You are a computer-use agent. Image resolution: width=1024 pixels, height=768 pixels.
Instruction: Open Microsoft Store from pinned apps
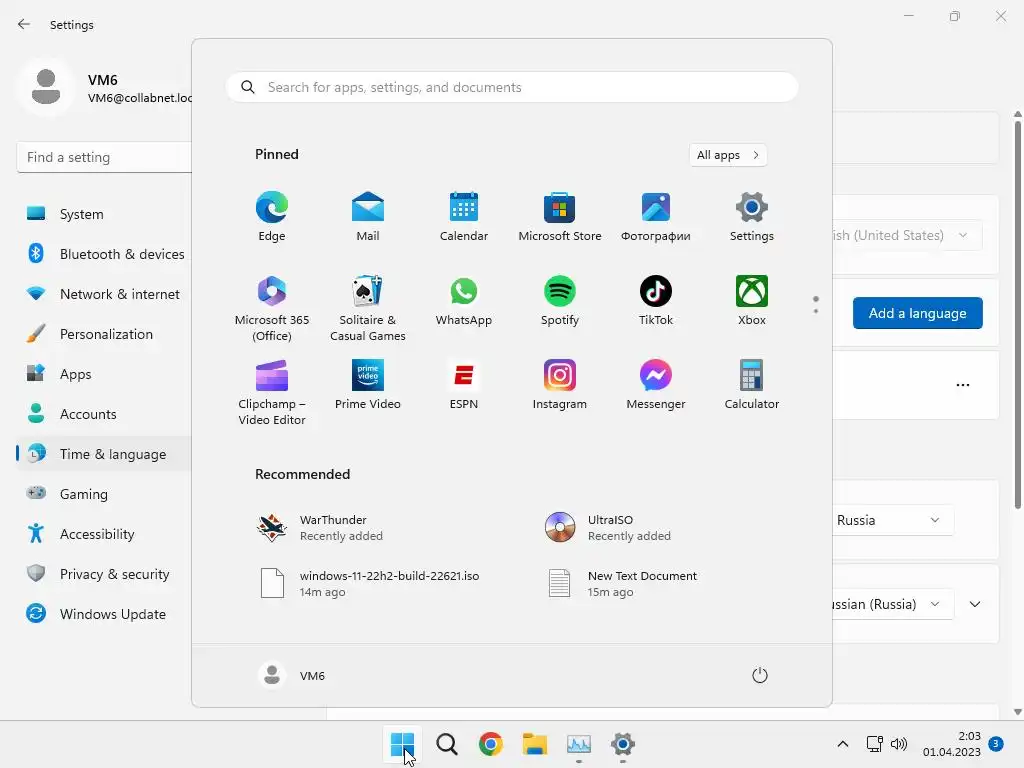[x=560, y=216]
